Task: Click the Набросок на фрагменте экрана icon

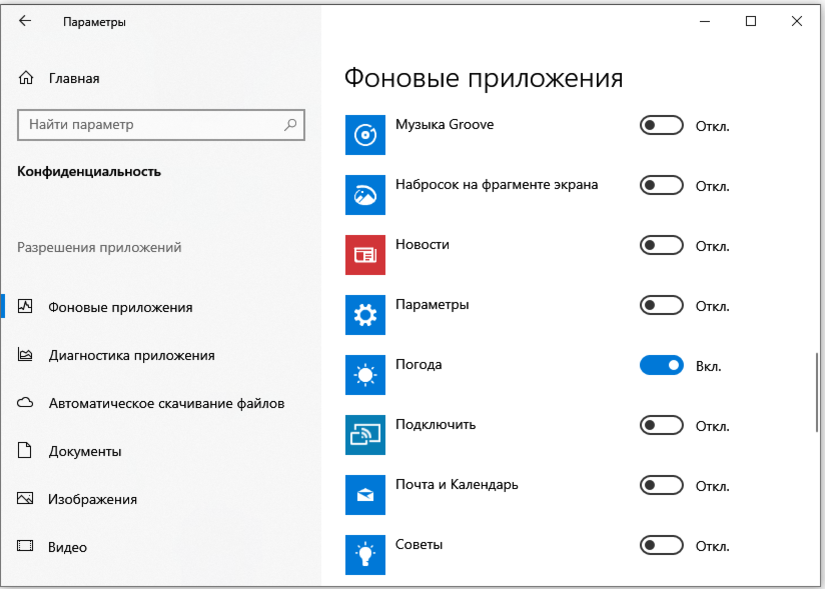Action: pyautogui.click(x=365, y=195)
